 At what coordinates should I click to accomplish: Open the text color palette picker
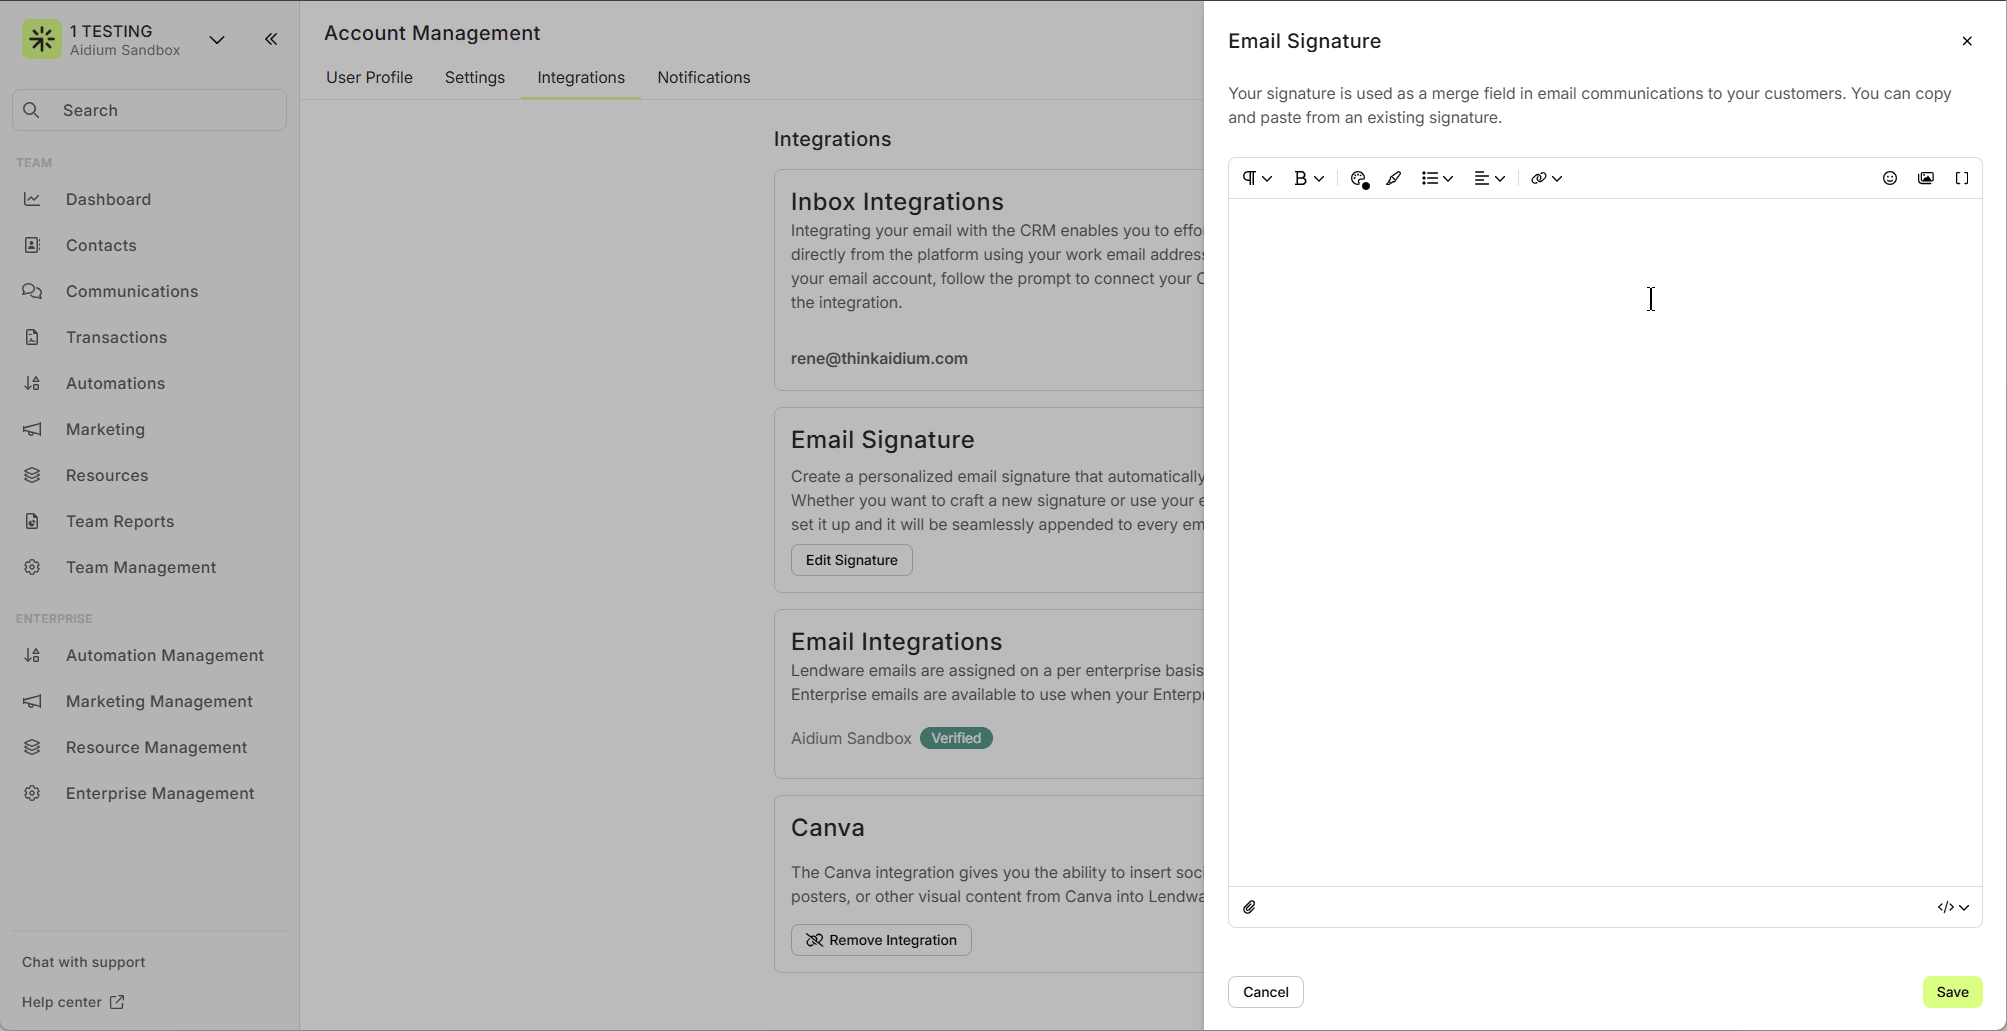pos(1358,178)
